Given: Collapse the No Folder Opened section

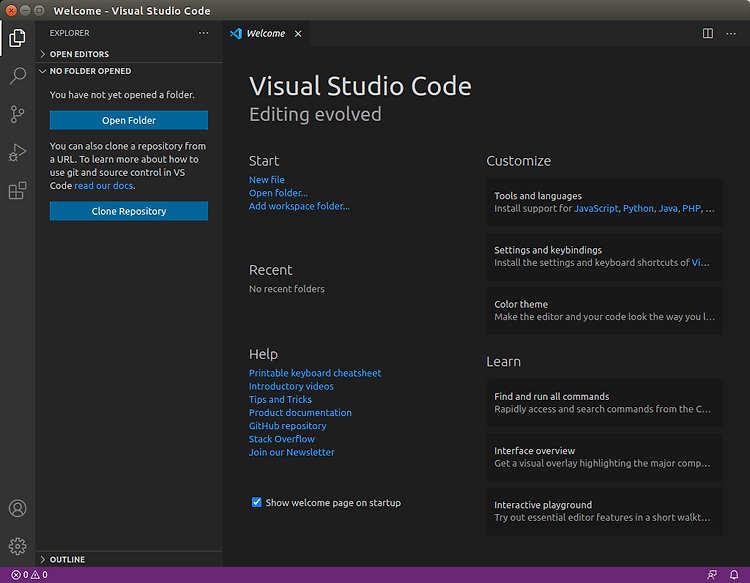Looking at the screenshot, I should (129, 71).
